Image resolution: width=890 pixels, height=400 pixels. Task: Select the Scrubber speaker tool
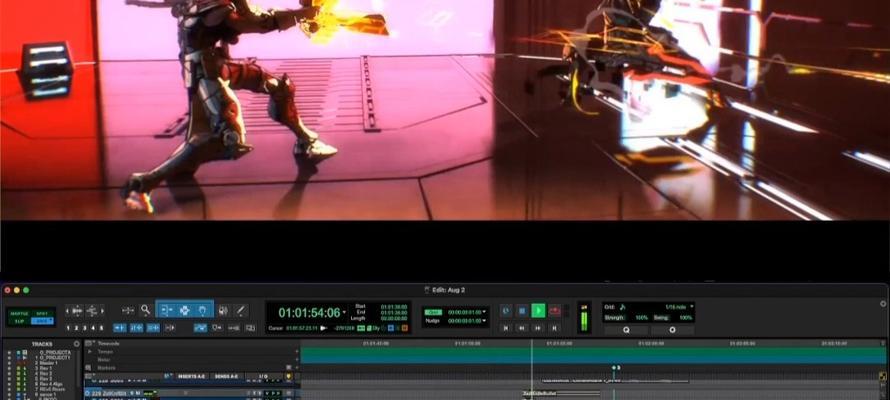[223, 310]
